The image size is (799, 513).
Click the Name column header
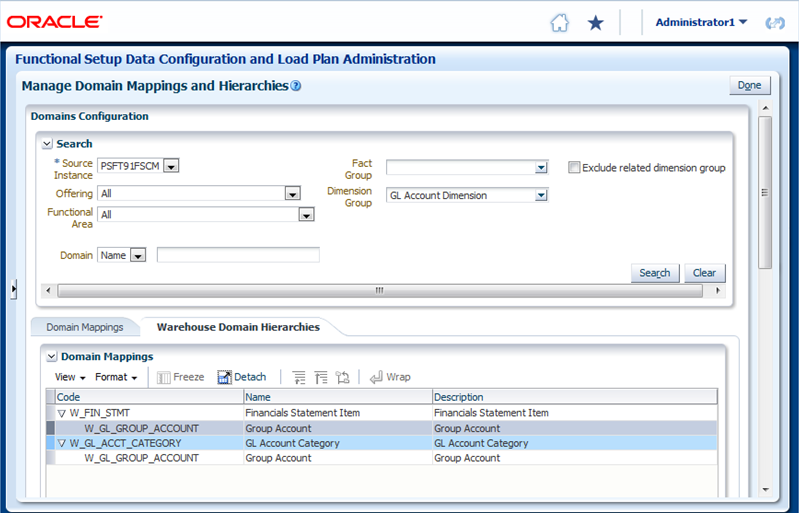click(x=338, y=397)
